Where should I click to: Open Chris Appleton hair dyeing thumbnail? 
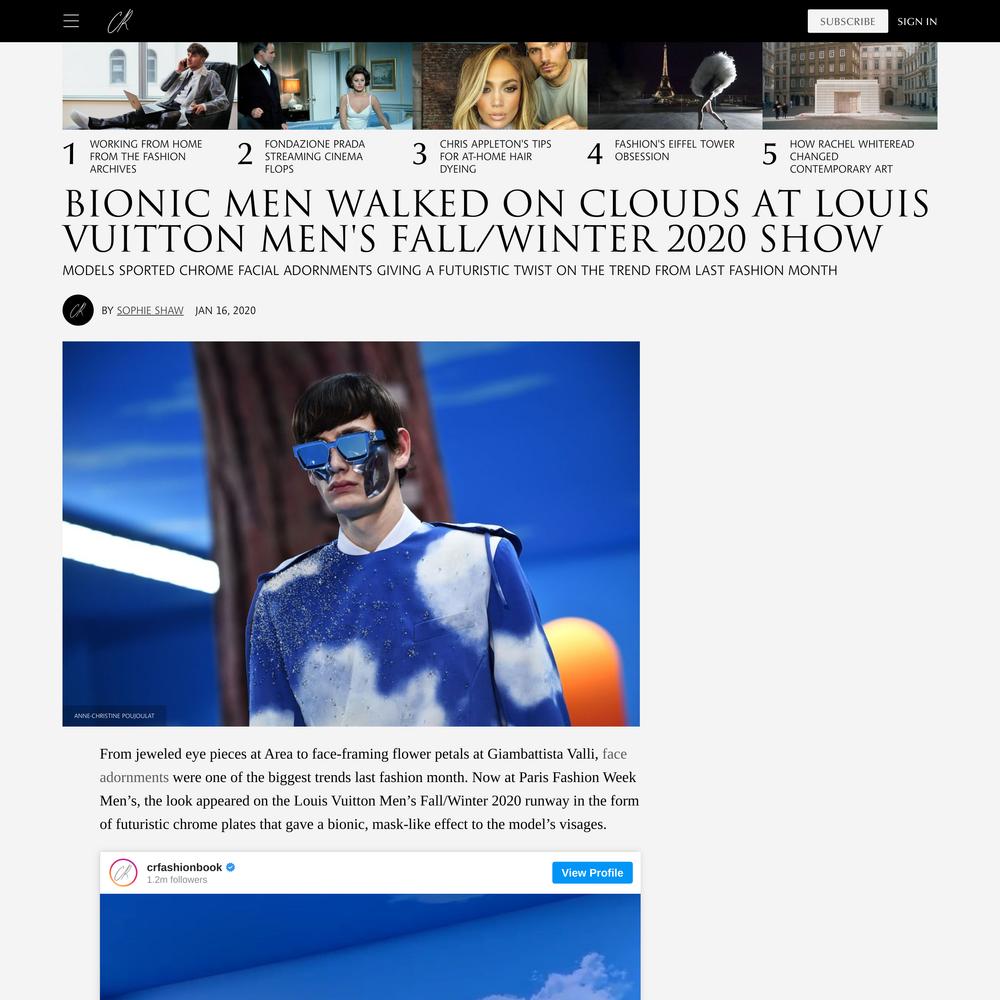[x=499, y=86]
